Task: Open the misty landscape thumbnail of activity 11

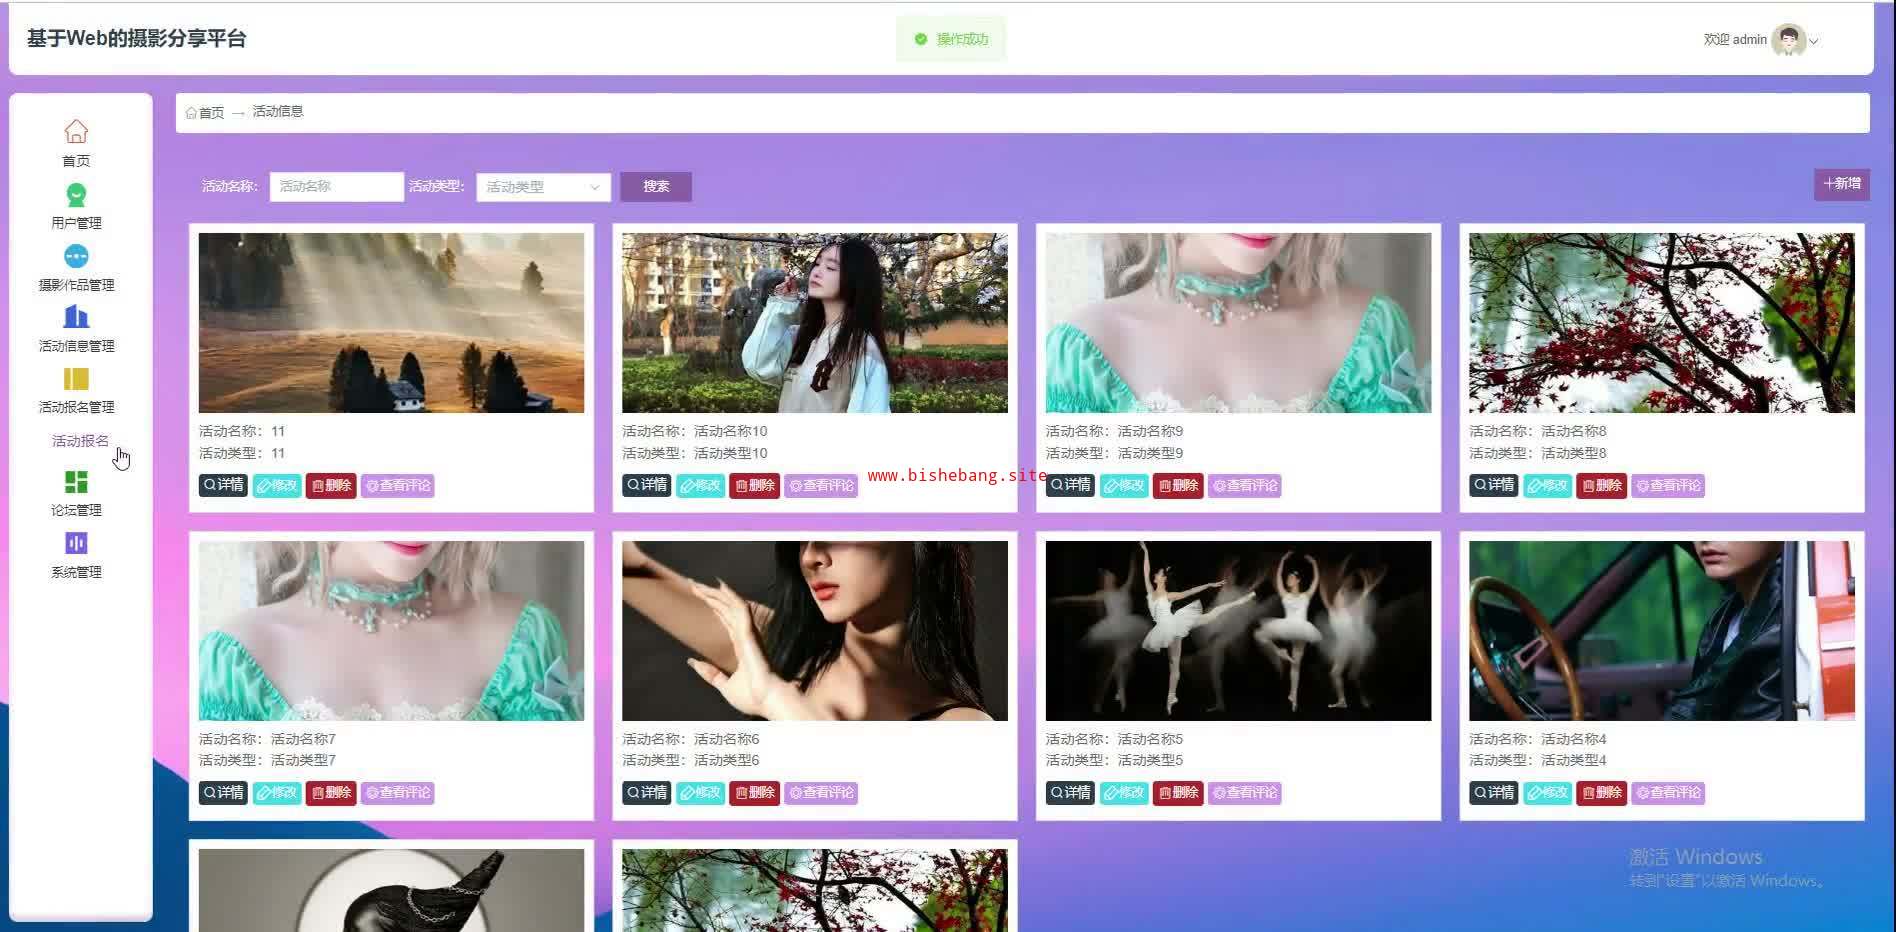Action: pos(391,323)
